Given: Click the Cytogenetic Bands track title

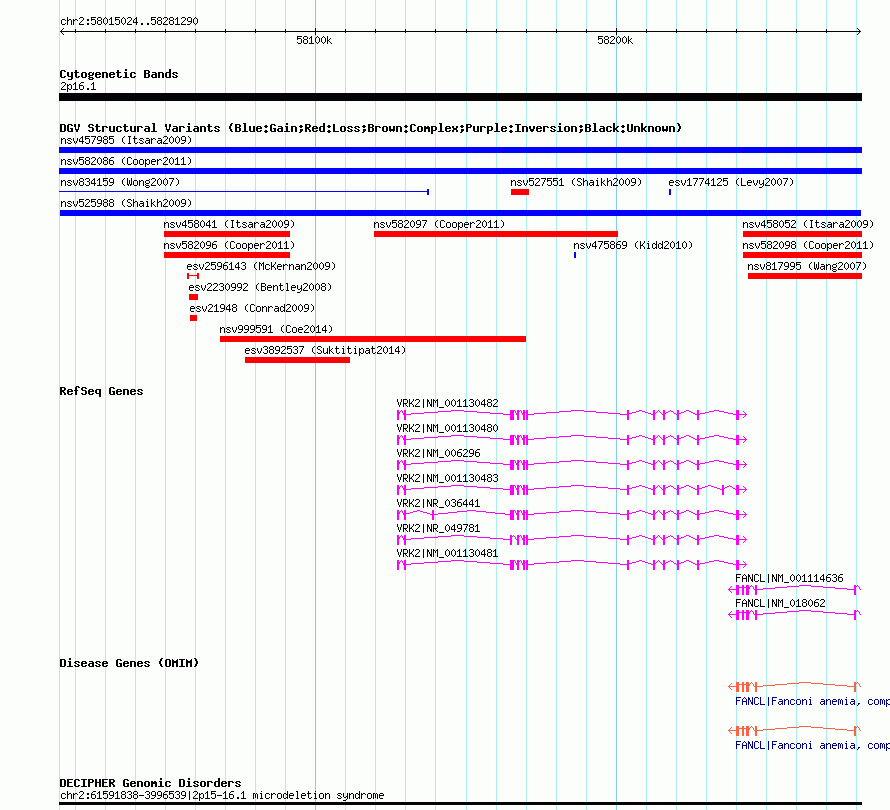Looking at the screenshot, I should [119, 74].
